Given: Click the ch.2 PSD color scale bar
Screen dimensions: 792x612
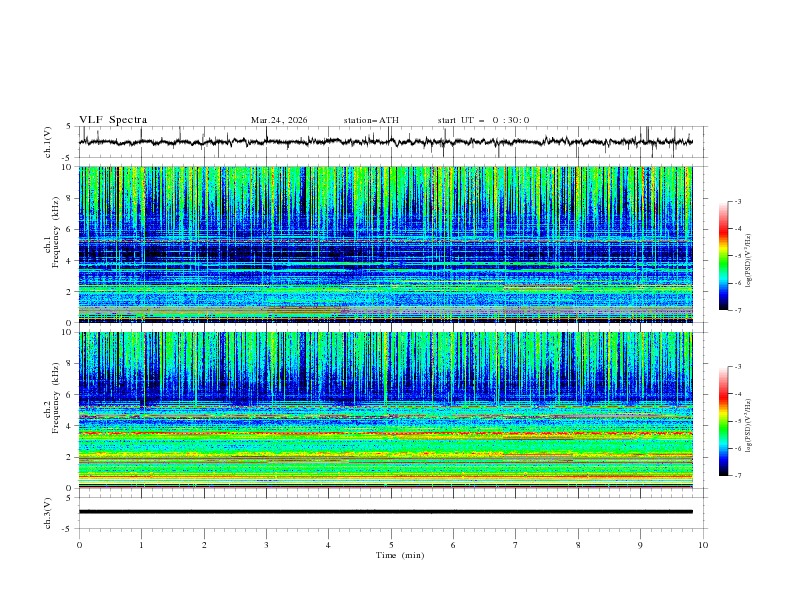Looking at the screenshot, I should (723, 421).
